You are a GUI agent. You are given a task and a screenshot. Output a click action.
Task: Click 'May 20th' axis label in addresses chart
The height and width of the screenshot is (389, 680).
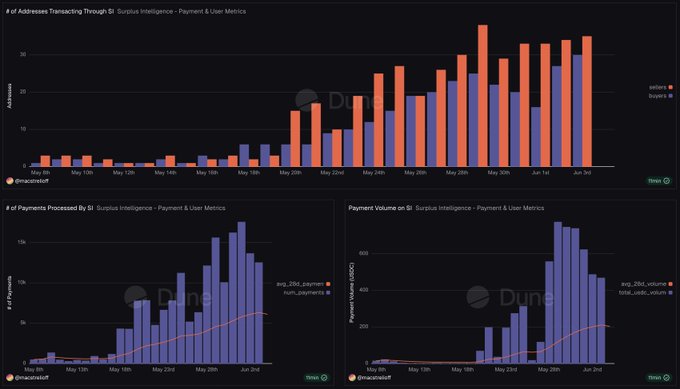pos(290,173)
